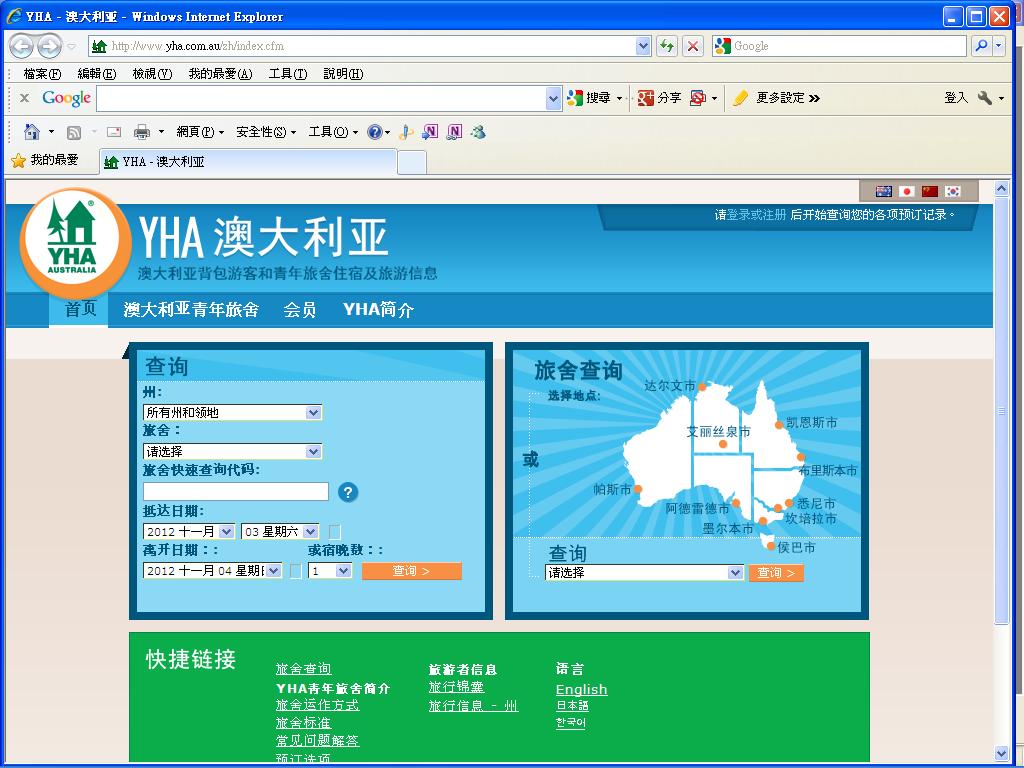Click the Google+ 分享 share icon
The width and height of the screenshot is (1024, 768).
tap(660, 98)
